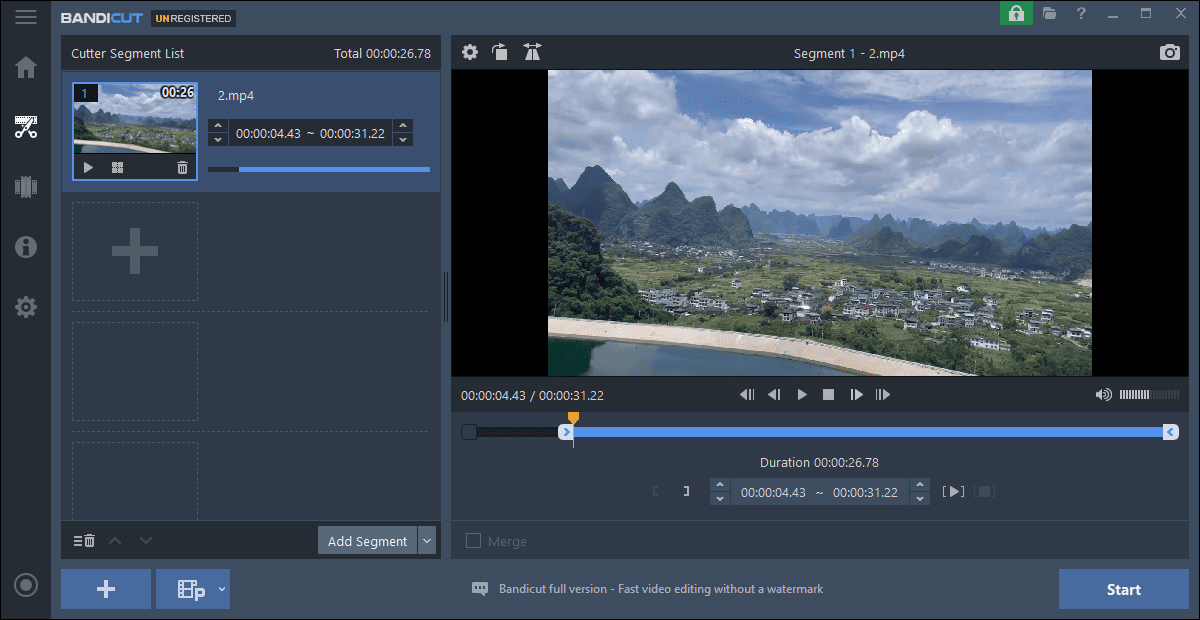Open the output format dropdown near plus button
Screen dimensions: 1200x620
point(193,589)
